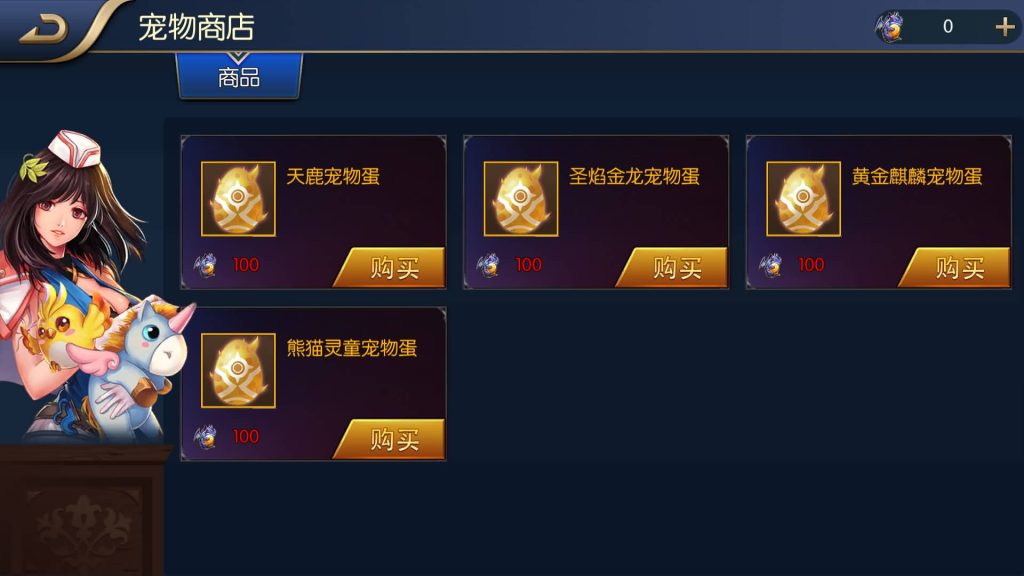The image size is (1024, 576).
Task: Click the 宠物商店 title text
Action: [x=196, y=27]
